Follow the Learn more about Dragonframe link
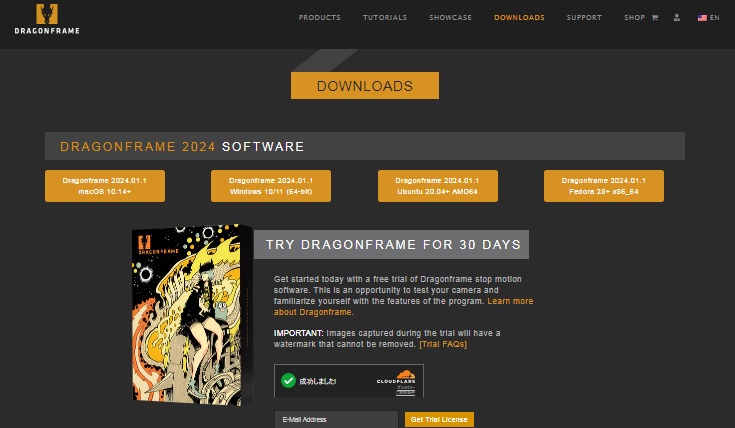The height and width of the screenshot is (428, 735). pos(510,301)
